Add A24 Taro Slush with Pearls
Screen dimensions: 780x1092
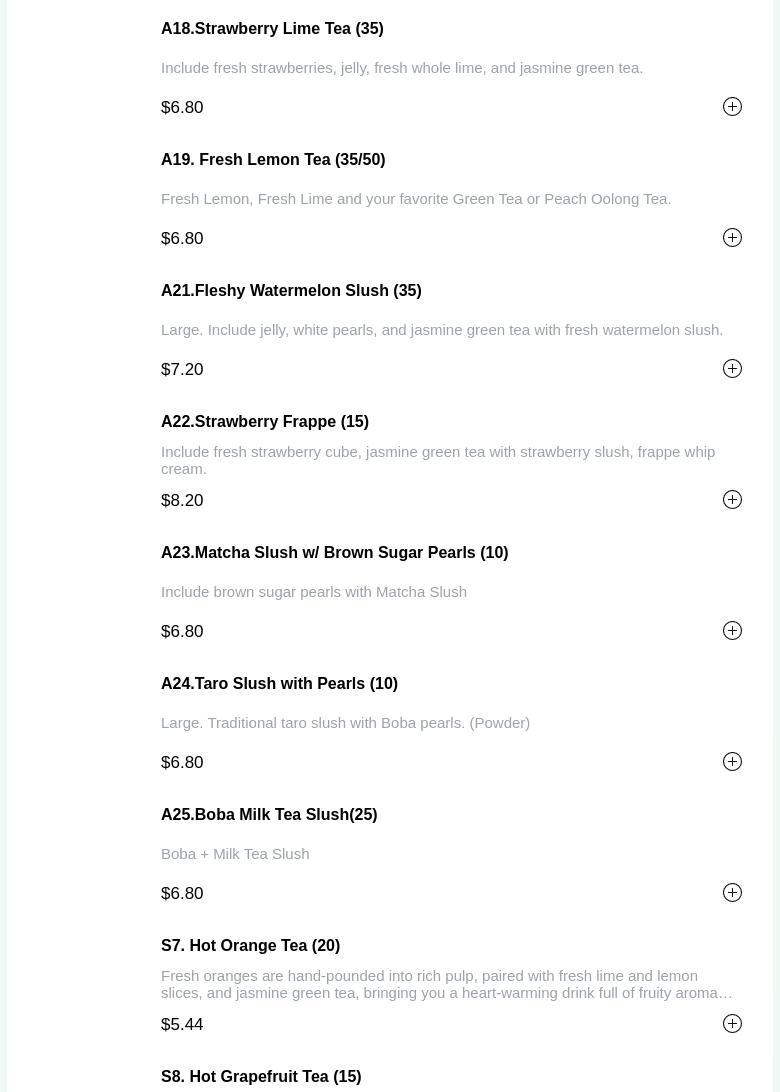click(732, 762)
